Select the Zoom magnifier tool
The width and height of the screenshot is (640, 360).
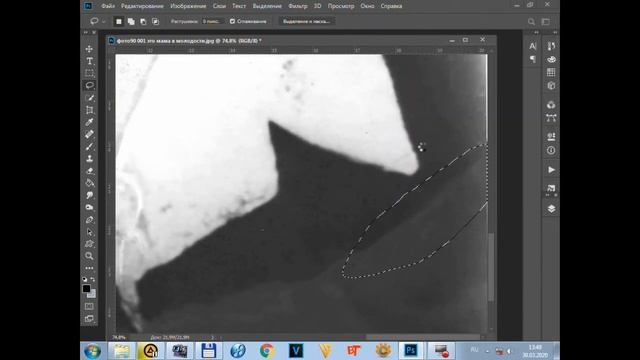point(89,256)
